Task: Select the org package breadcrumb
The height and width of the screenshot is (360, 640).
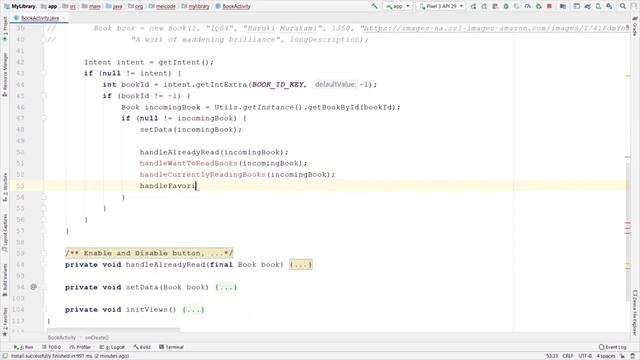Action: 136,6
